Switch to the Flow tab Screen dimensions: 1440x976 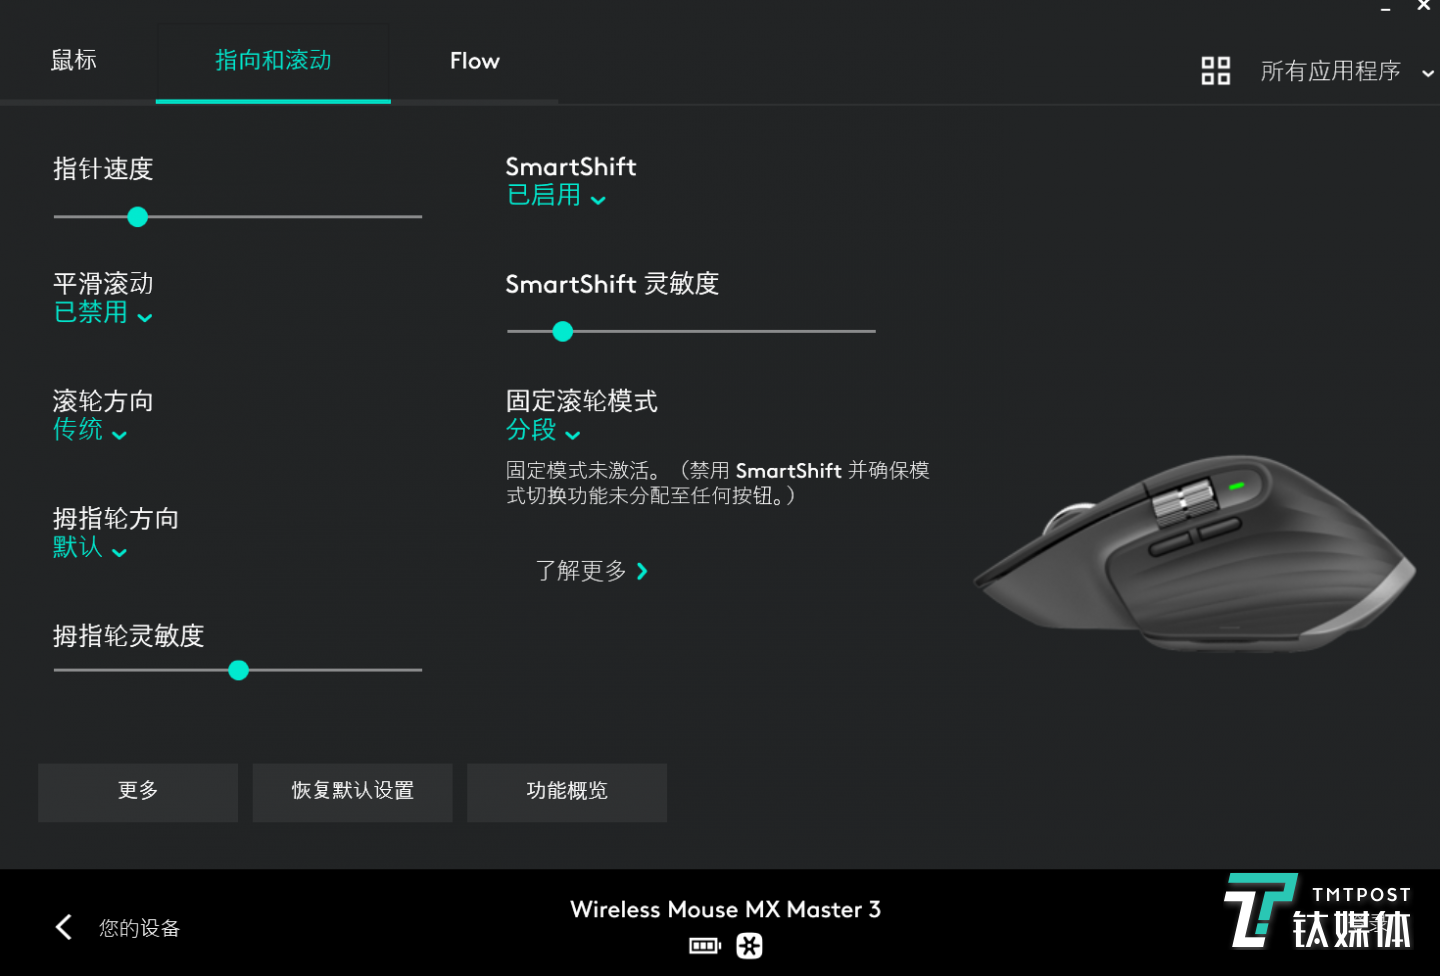pos(474,60)
